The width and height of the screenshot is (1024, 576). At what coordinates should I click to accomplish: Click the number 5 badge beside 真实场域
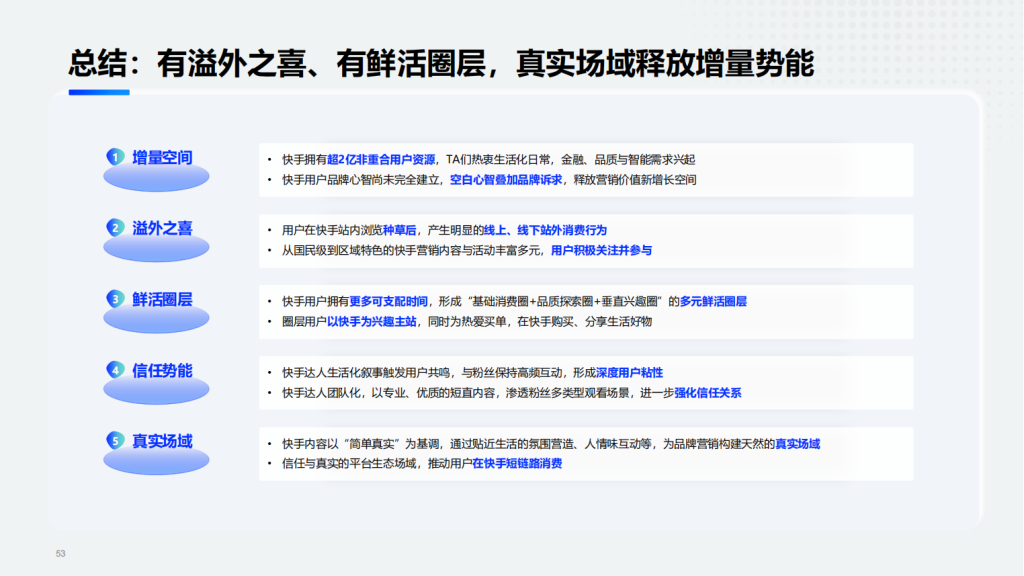pyautogui.click(x=115, y=440)
